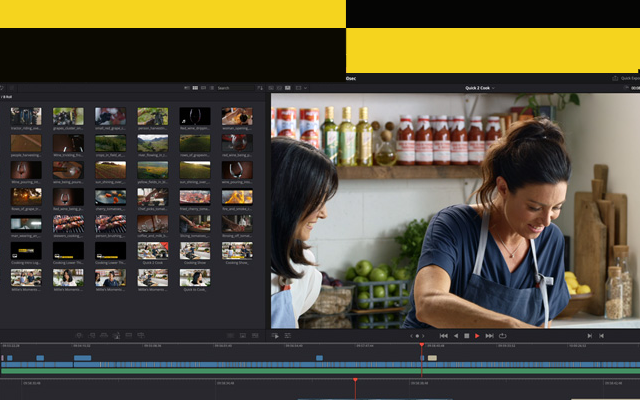The image size is (640, 400).
Task: Open the Quick 2 Cook timeline dropdown
Action: coord(479,88)
